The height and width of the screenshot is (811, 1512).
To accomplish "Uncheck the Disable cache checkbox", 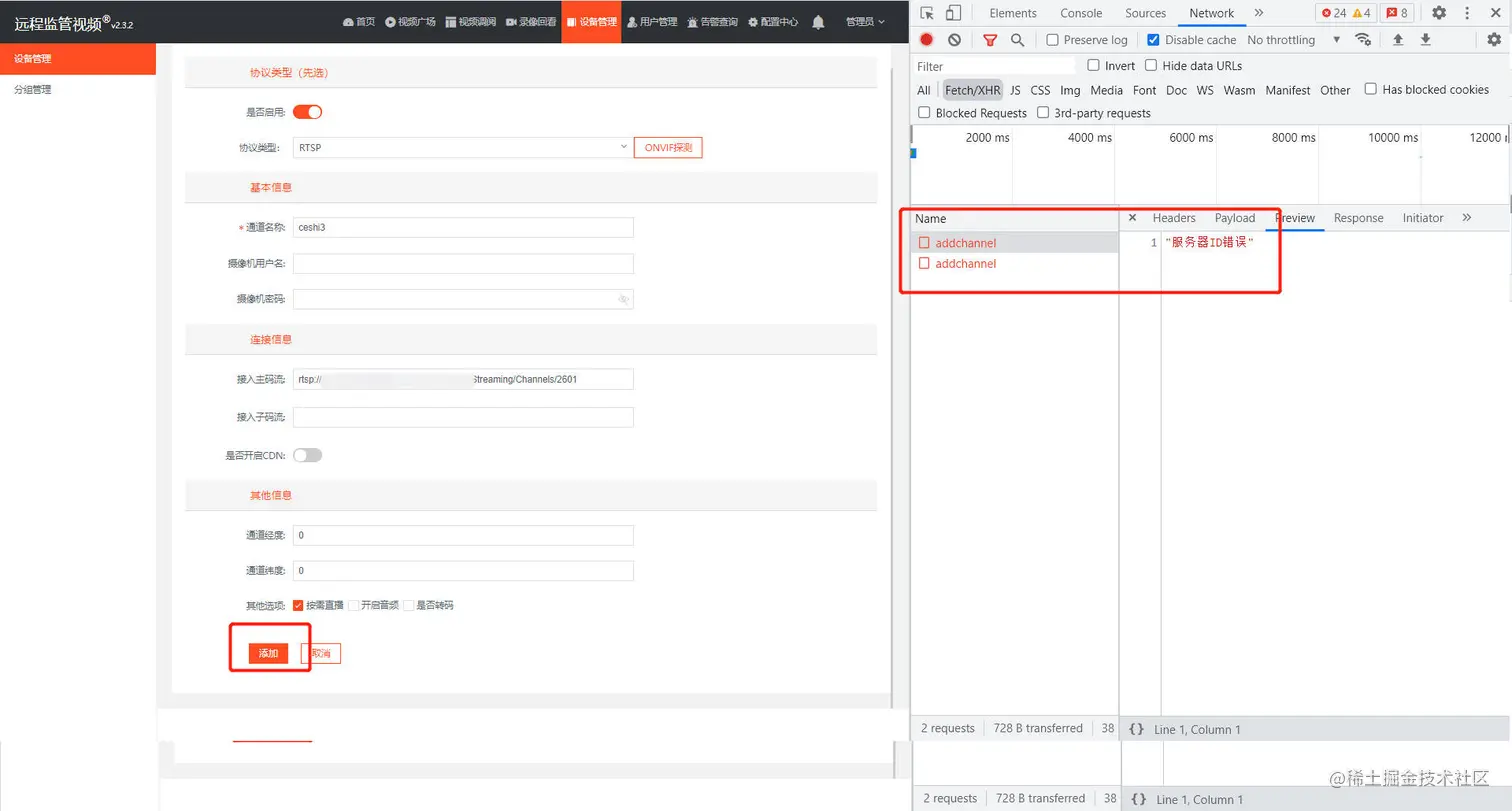I will (1153, 40).
